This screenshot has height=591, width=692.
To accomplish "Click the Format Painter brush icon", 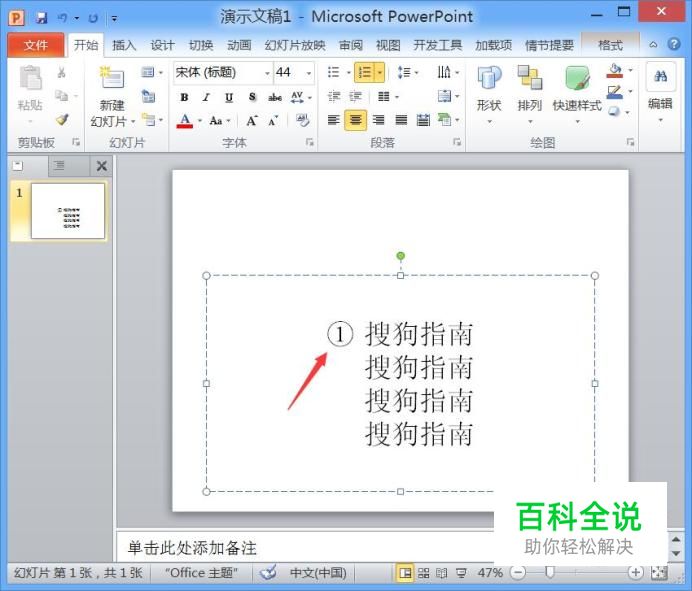I will coord(62,119).
